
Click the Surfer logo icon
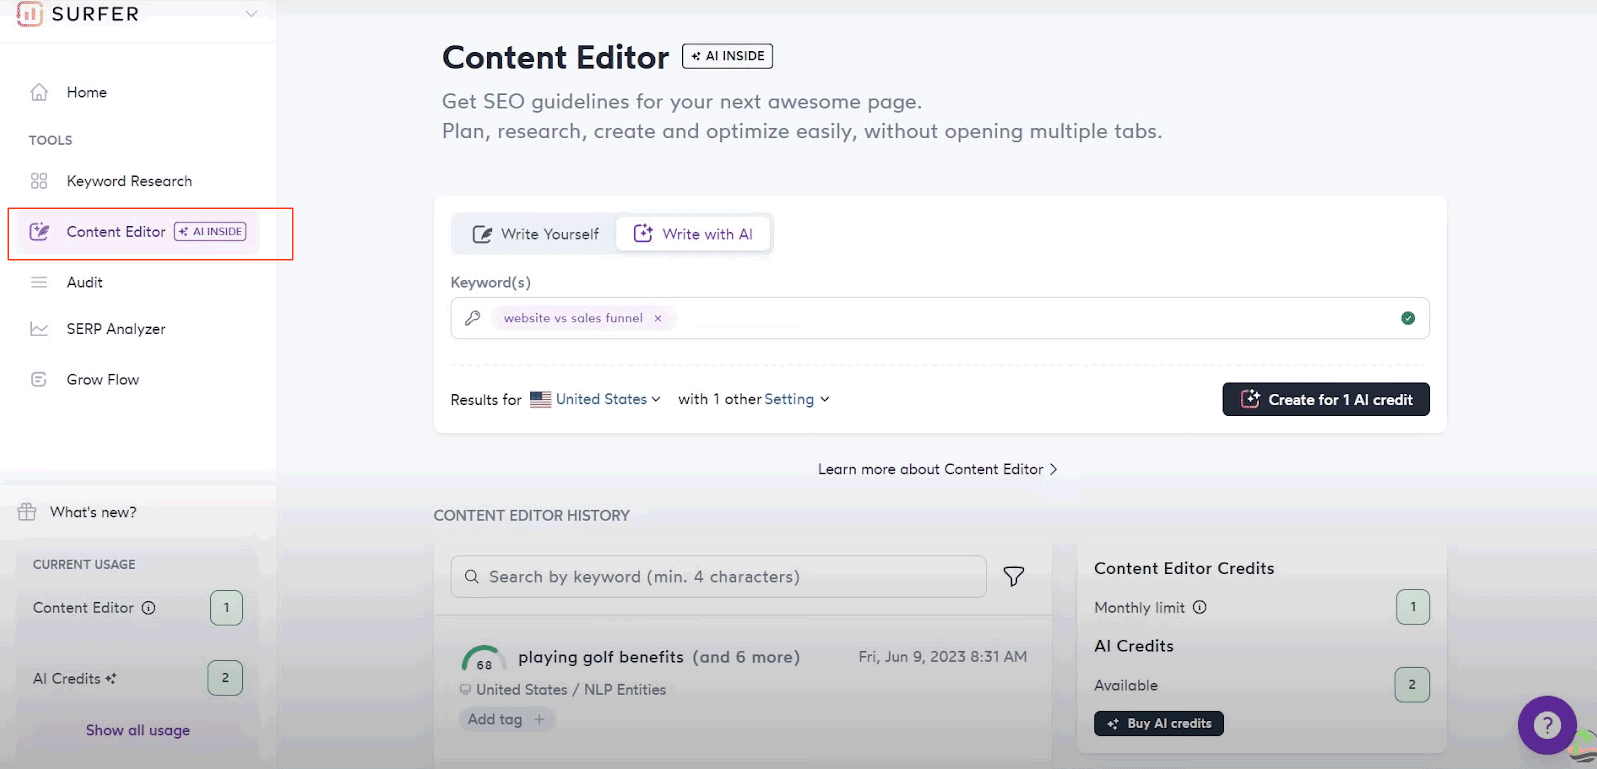[29, 13]
